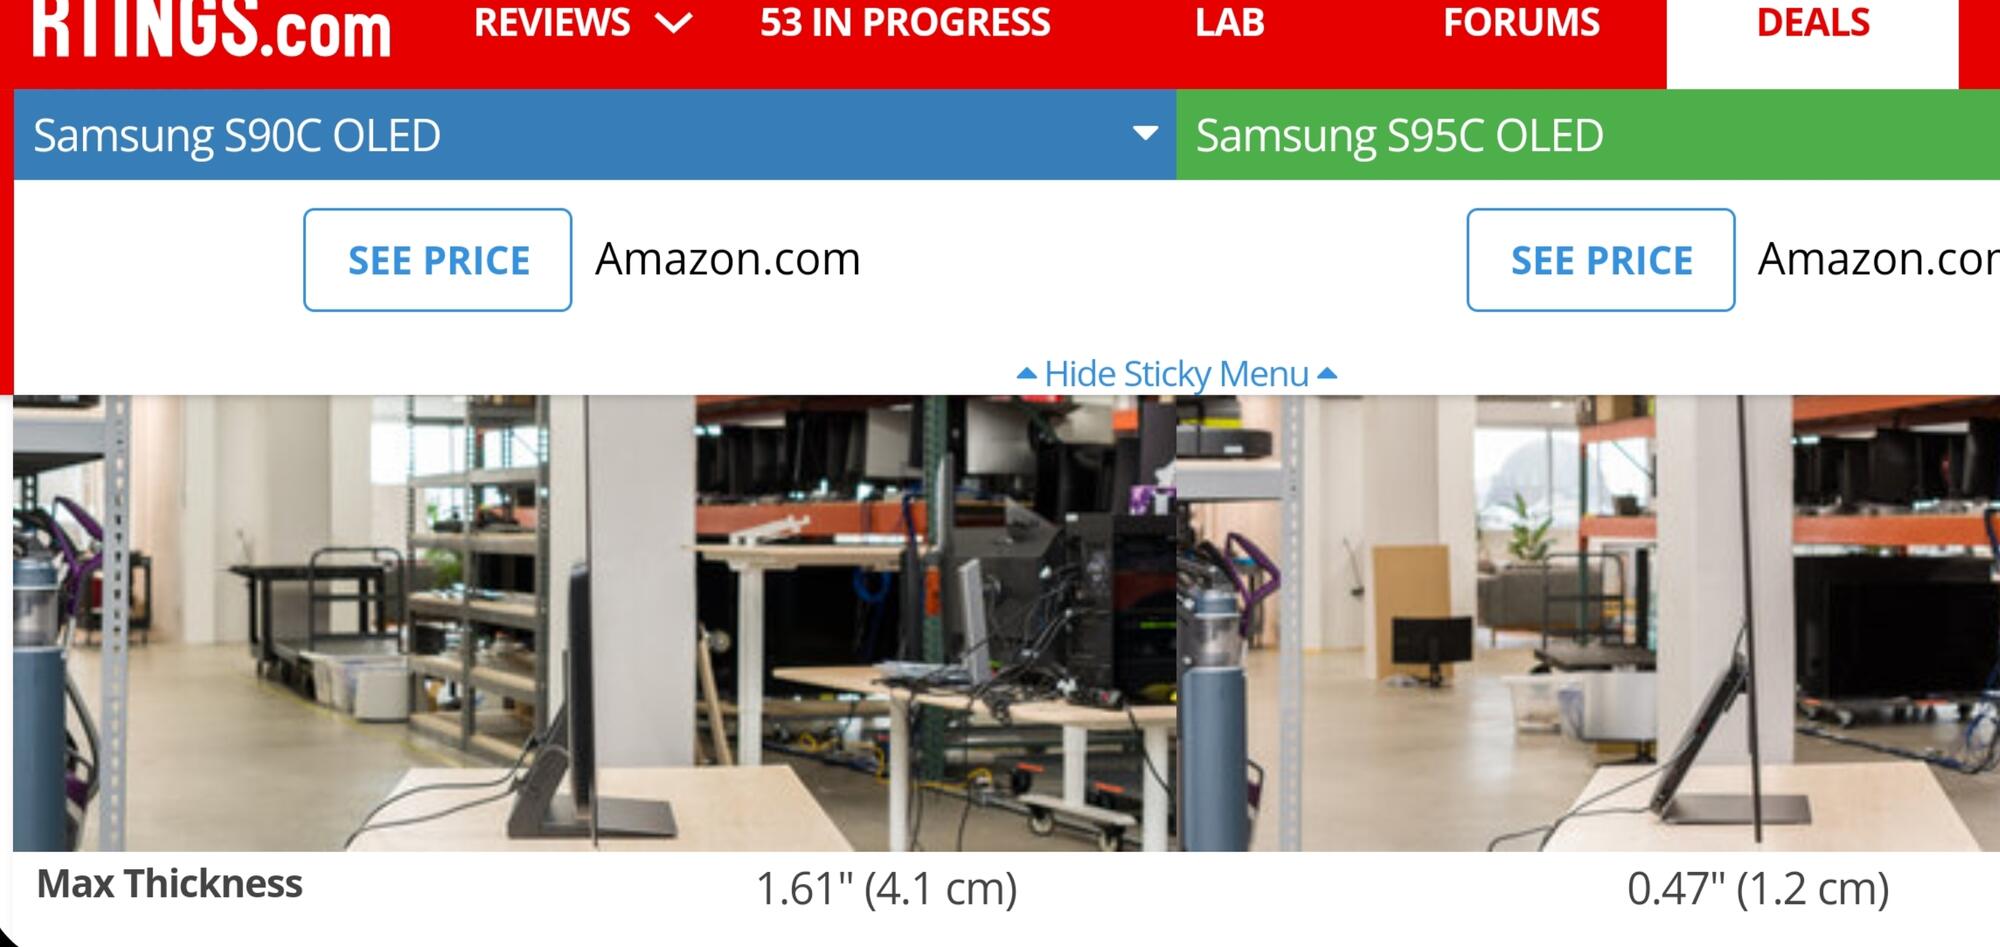
Task: Click the RTINGS.com logo
Action: [x=211, y=28]
